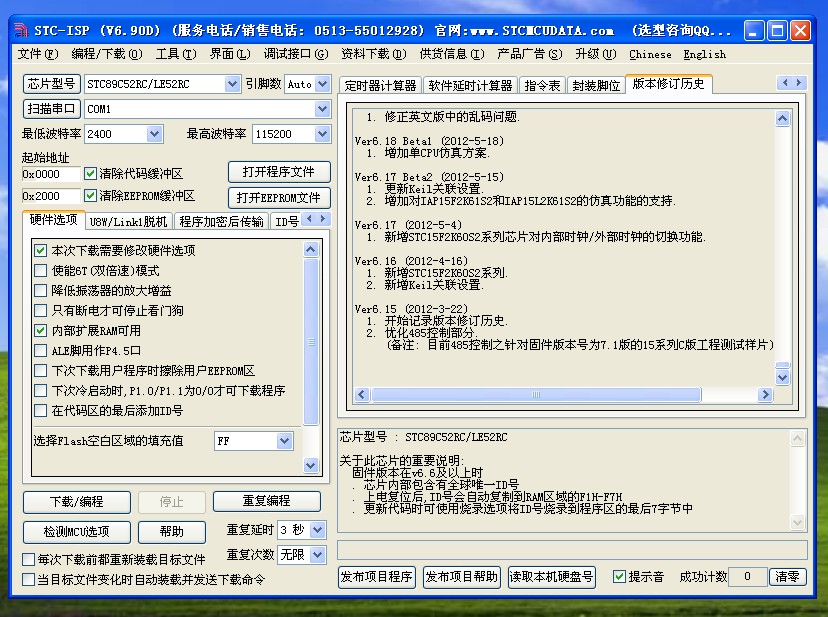The width and height of the screenshot is (828, 617).
Task: Toggle 提示音 checkbox
Action: pos(619,576)
